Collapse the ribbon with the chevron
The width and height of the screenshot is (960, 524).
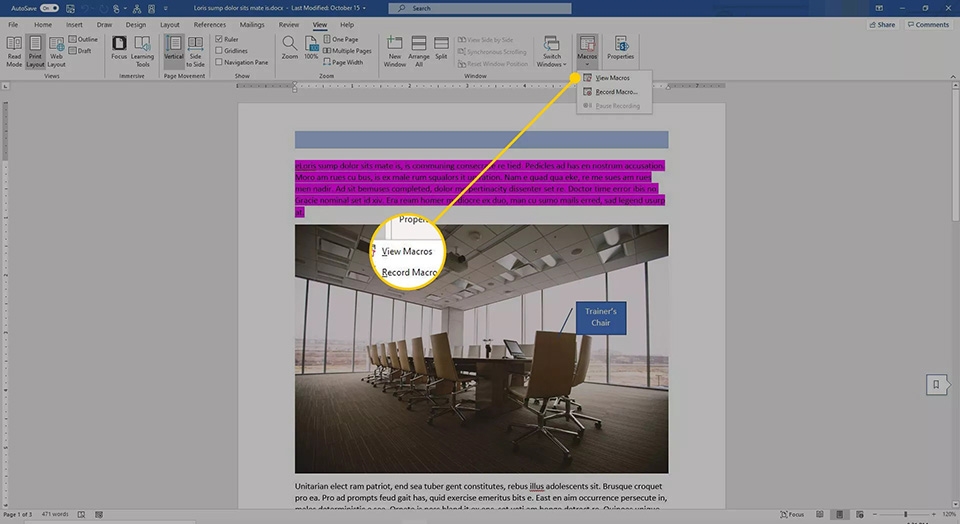coord(953,77)
